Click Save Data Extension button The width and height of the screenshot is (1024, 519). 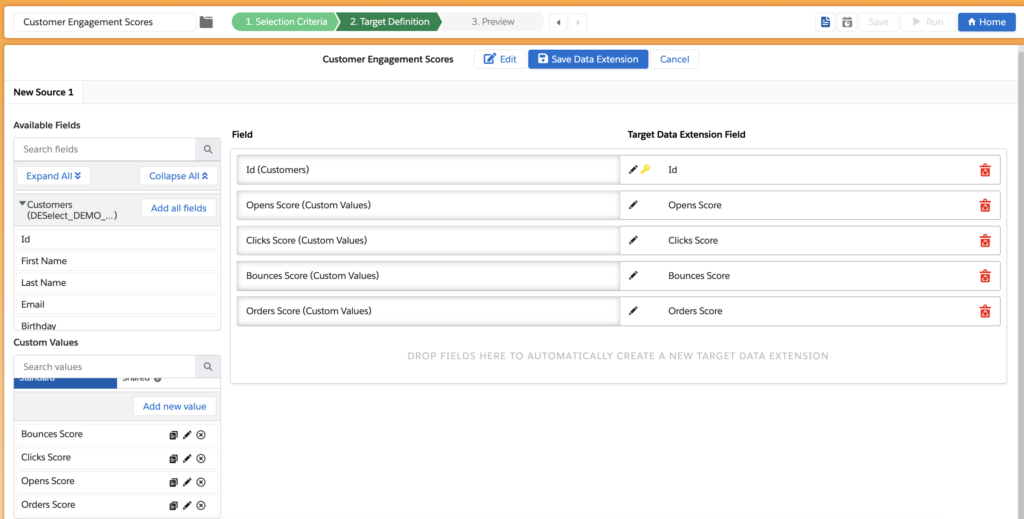[588, 59]
